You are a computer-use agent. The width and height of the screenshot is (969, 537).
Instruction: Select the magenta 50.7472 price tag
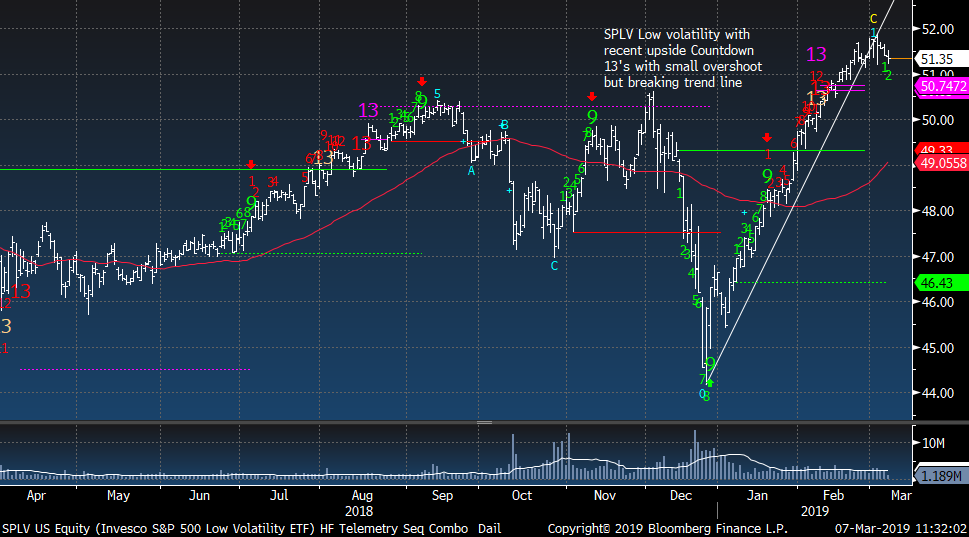[x=942, y=86]
